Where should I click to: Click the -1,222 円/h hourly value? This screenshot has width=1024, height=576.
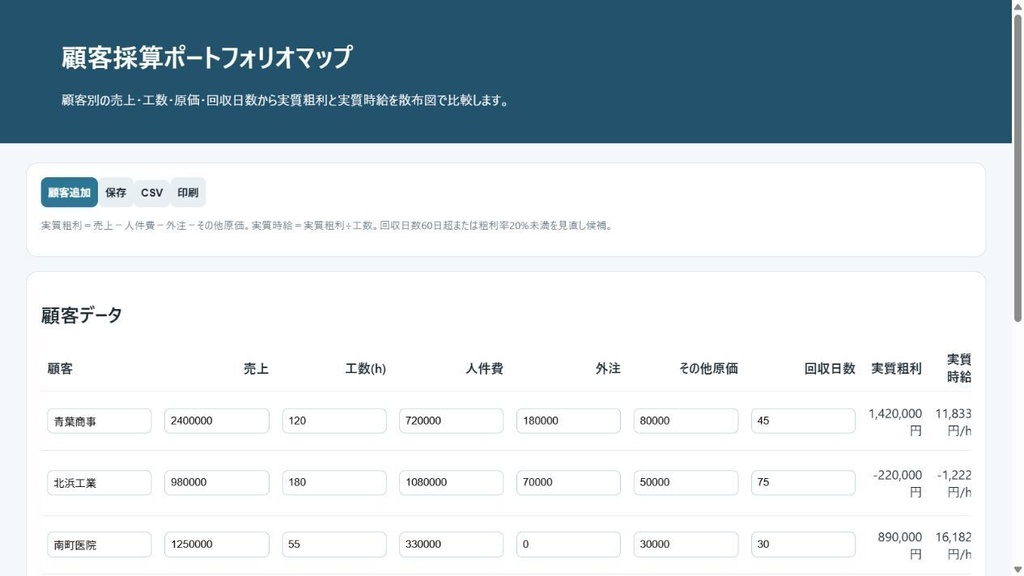(954, 483)
